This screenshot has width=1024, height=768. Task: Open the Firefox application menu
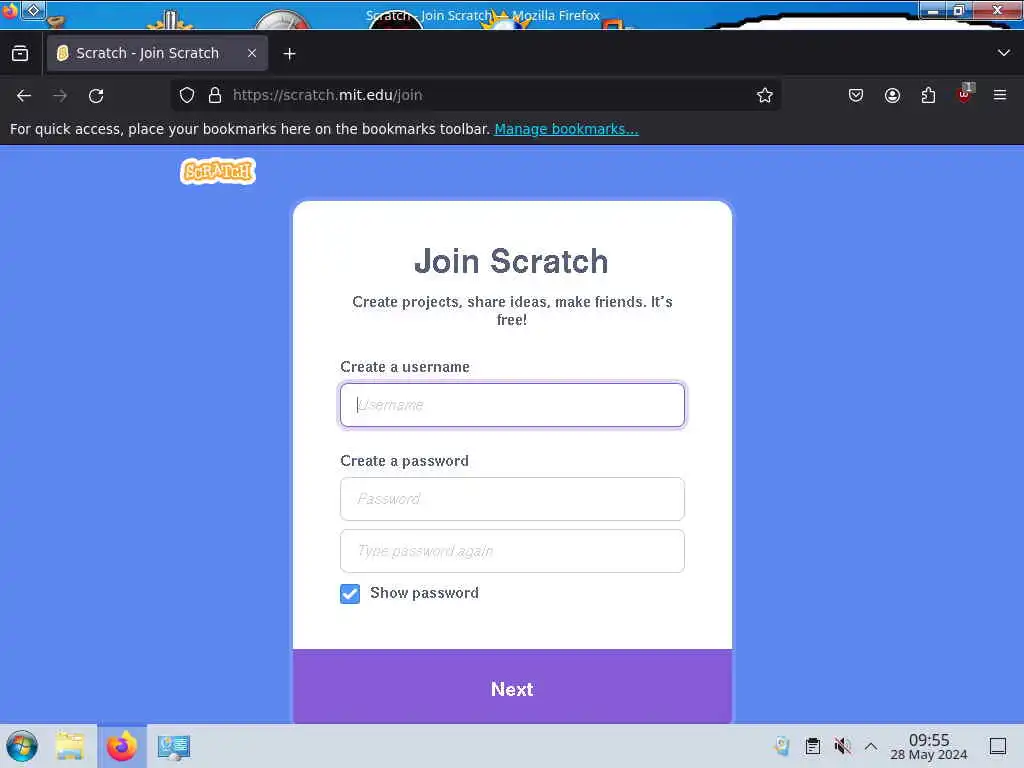point(1000,95)
